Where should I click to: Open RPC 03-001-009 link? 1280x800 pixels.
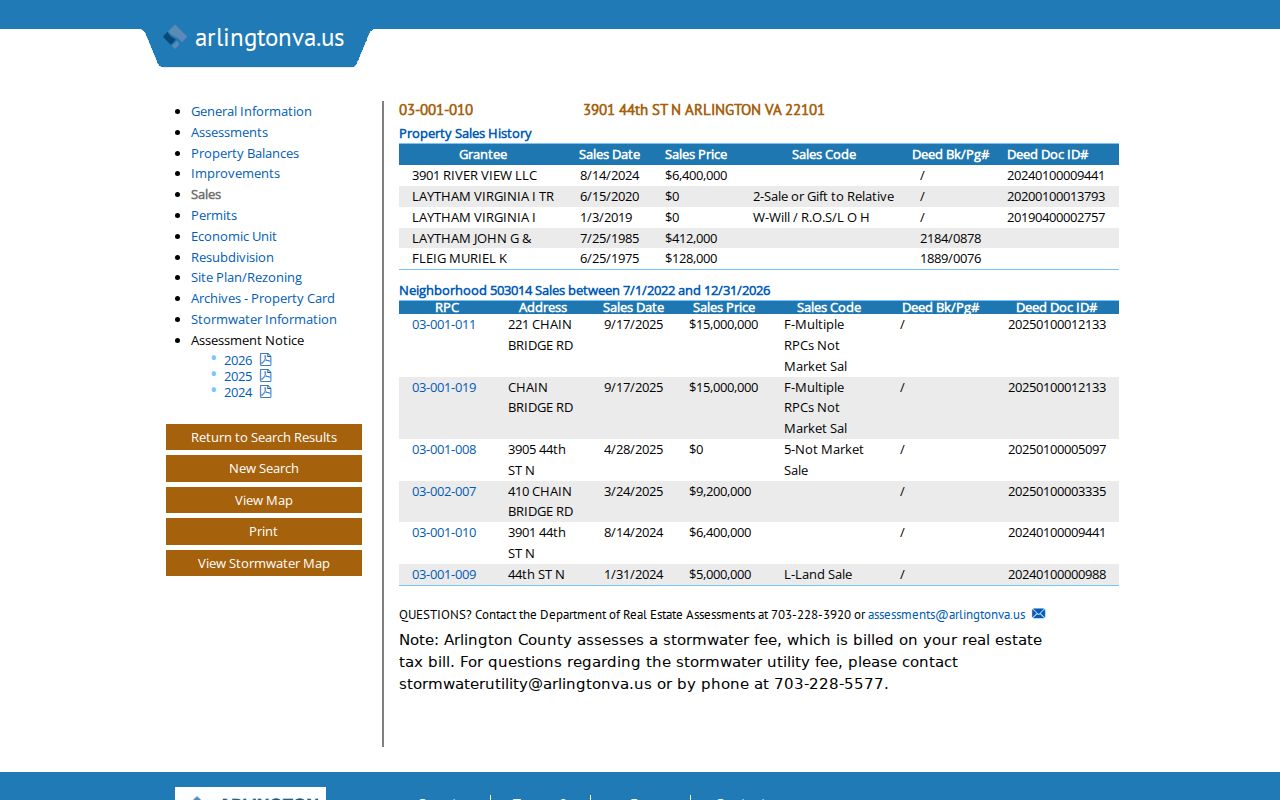[444, 574]
